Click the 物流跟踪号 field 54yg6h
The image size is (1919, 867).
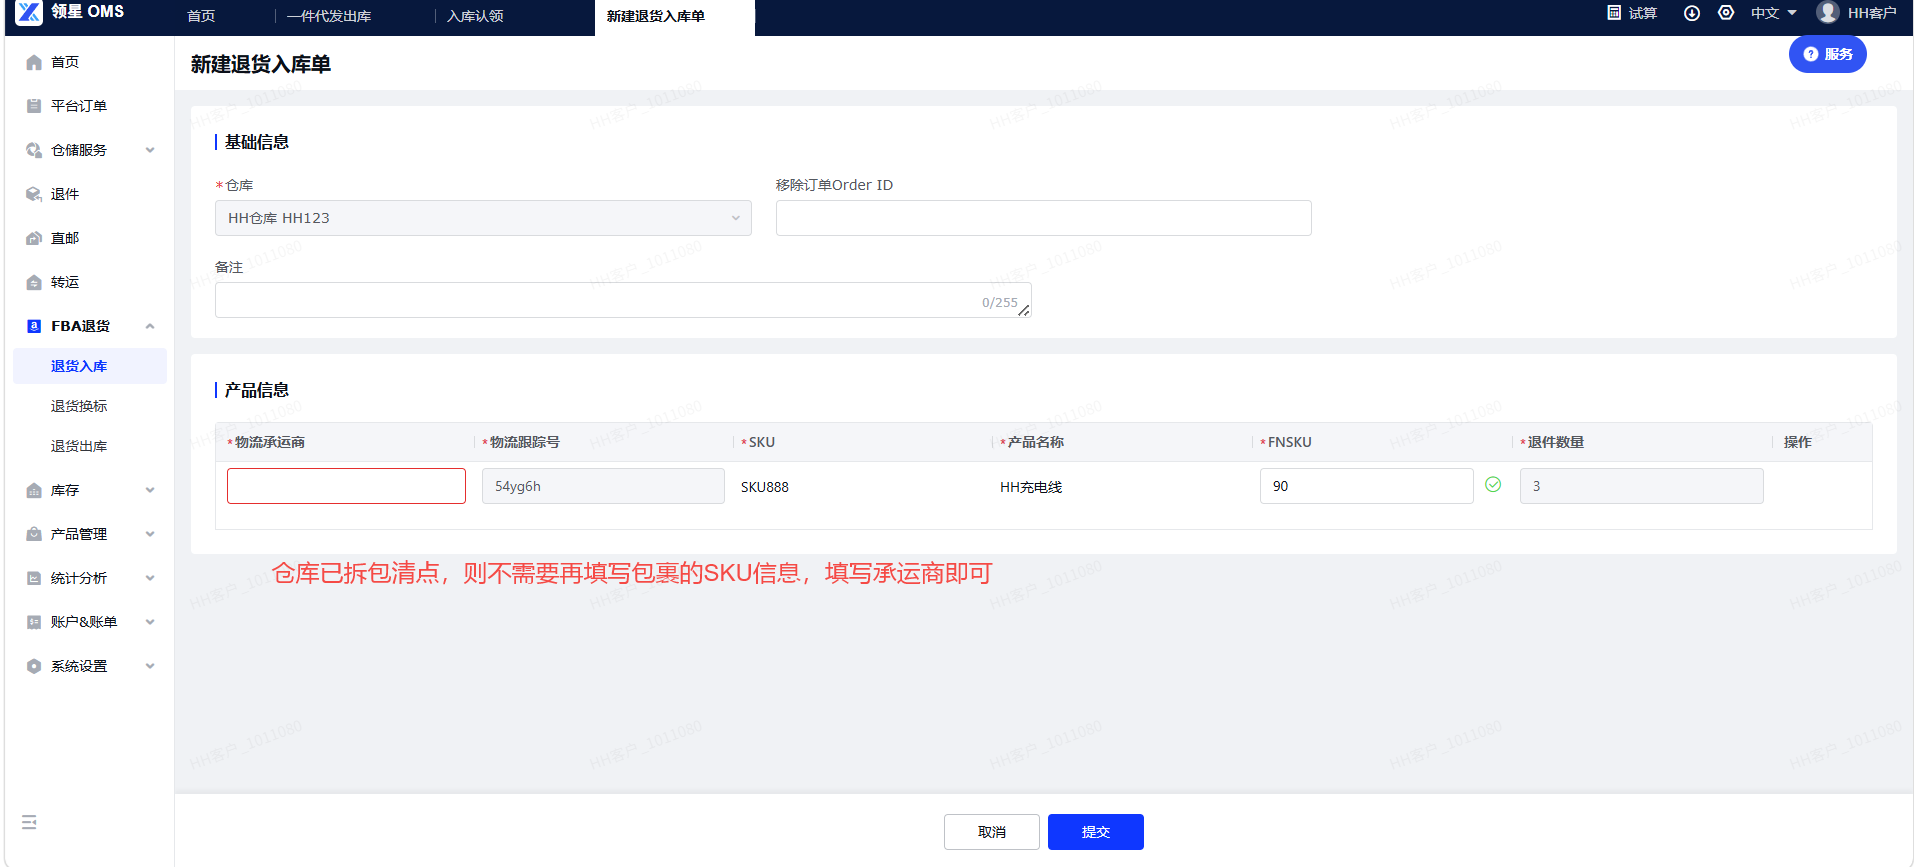click(603, 486)
